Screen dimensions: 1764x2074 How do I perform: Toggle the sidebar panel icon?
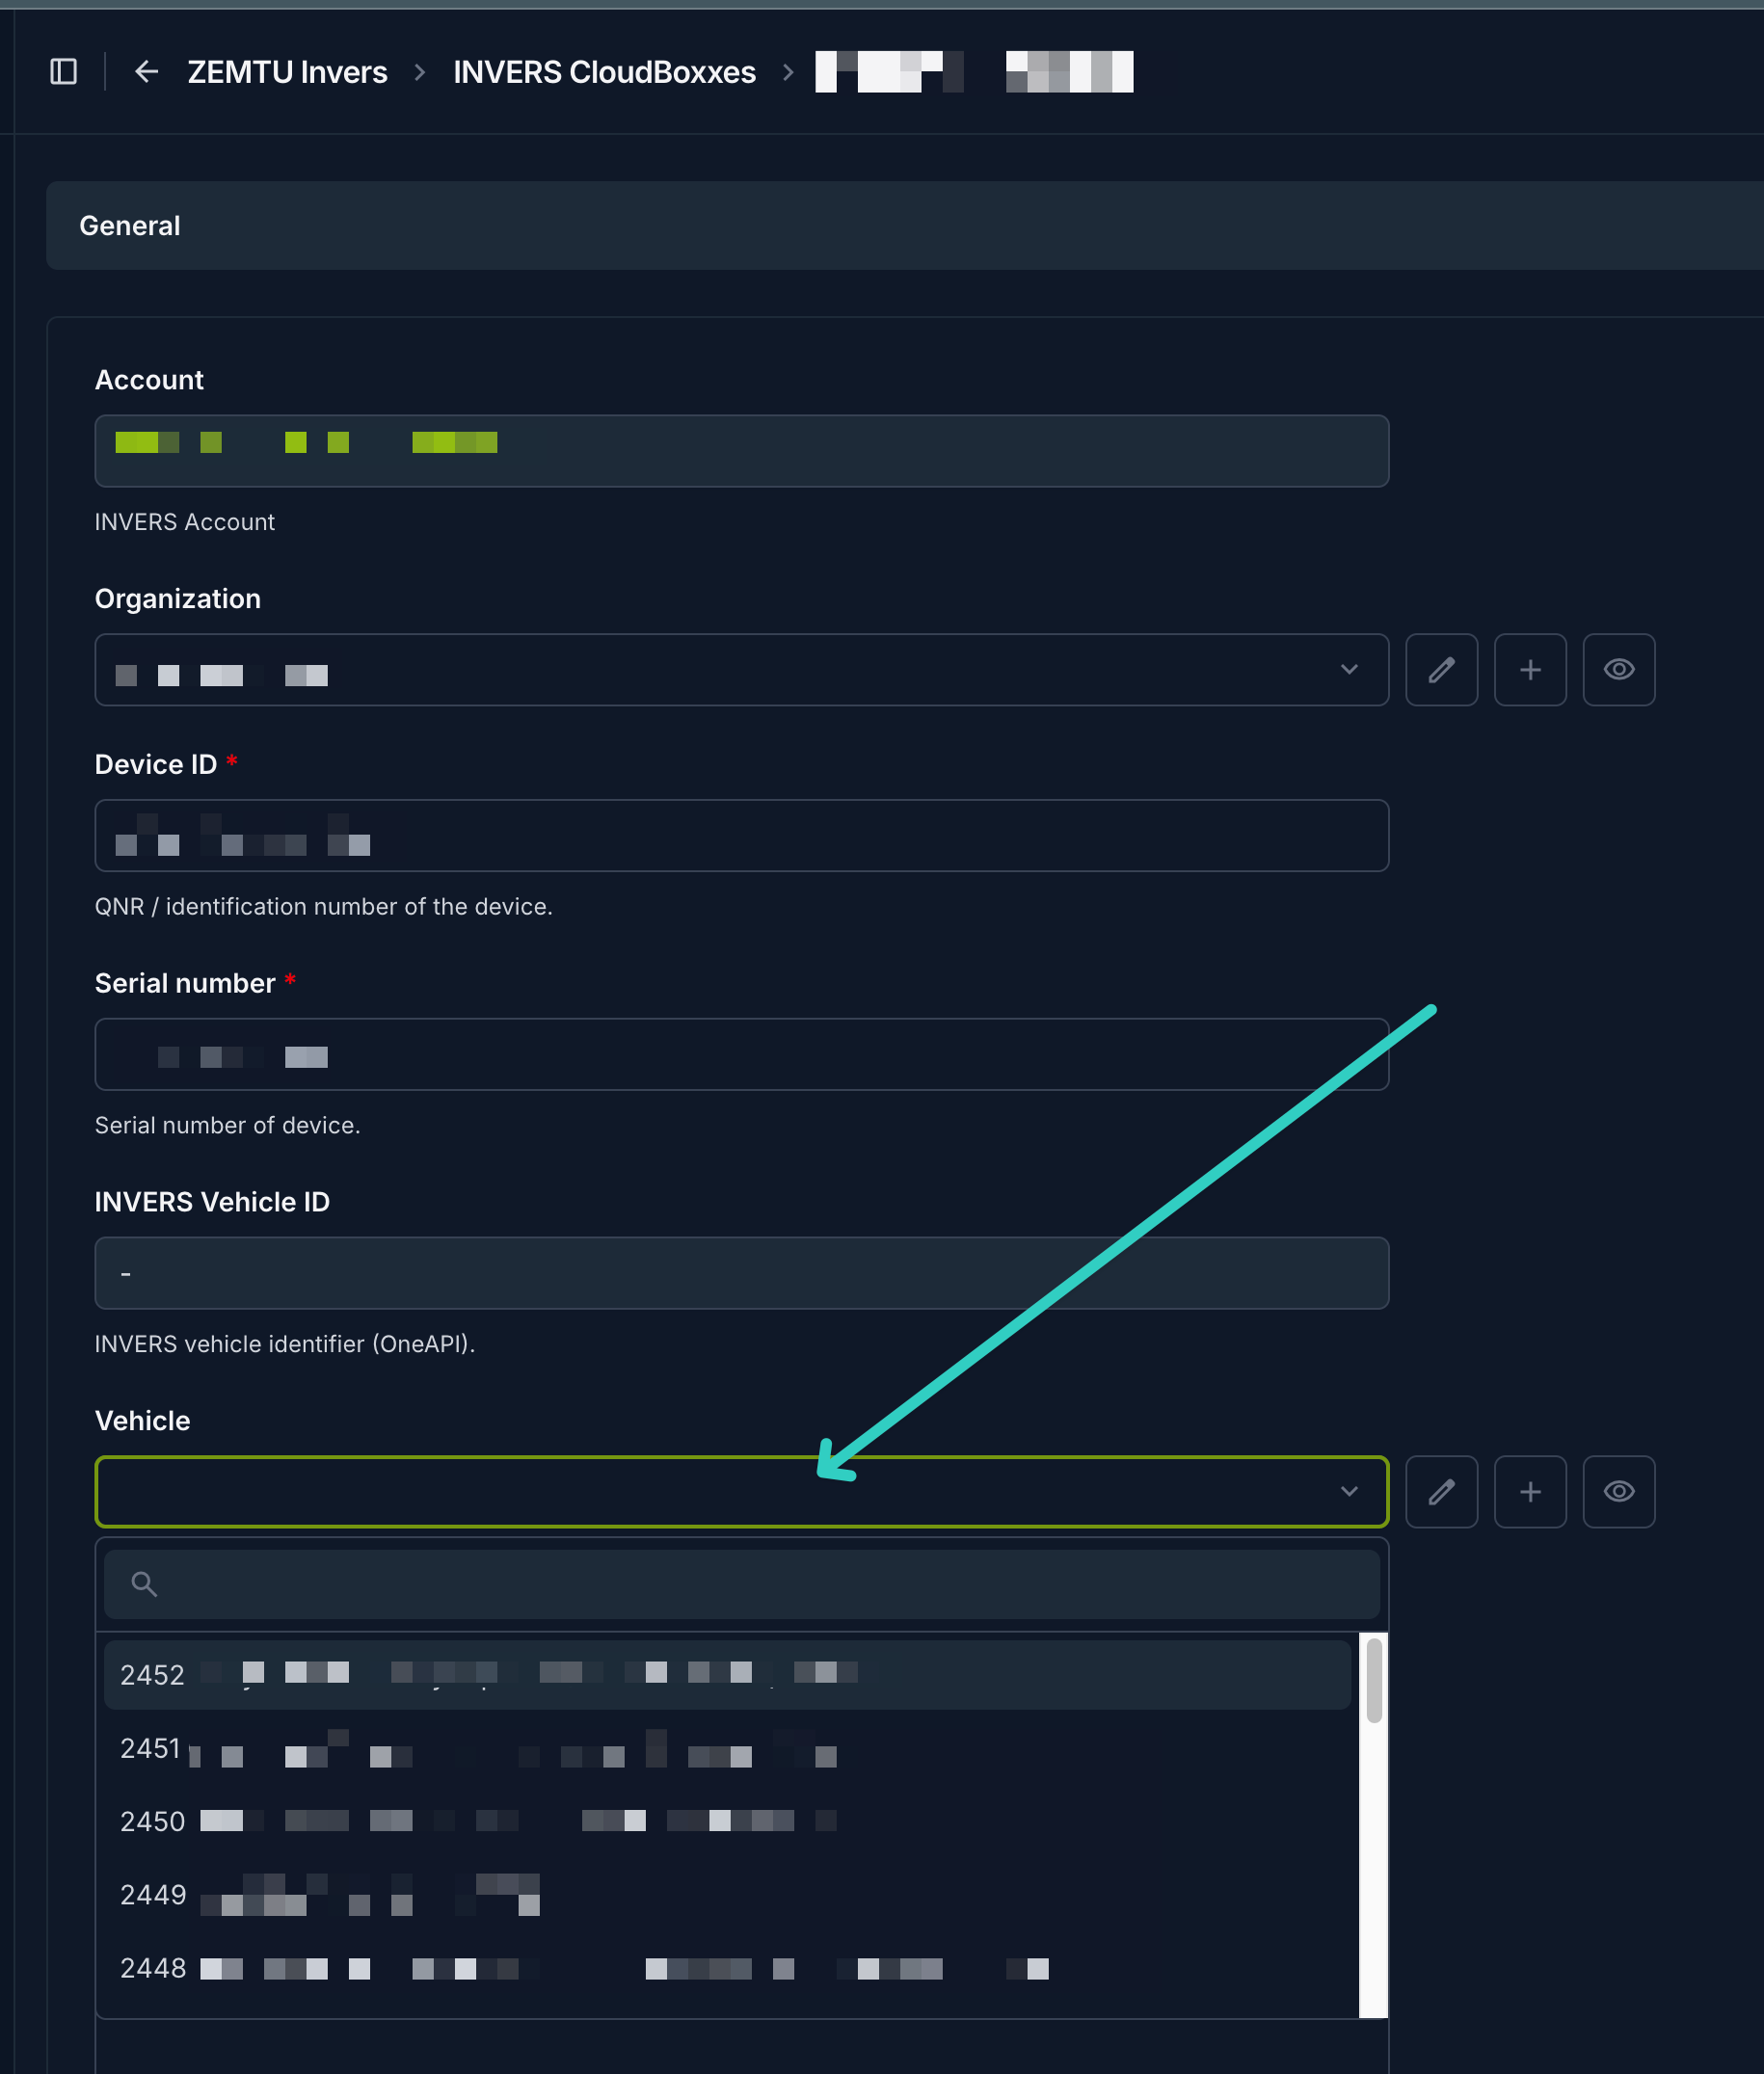point(63,72)
